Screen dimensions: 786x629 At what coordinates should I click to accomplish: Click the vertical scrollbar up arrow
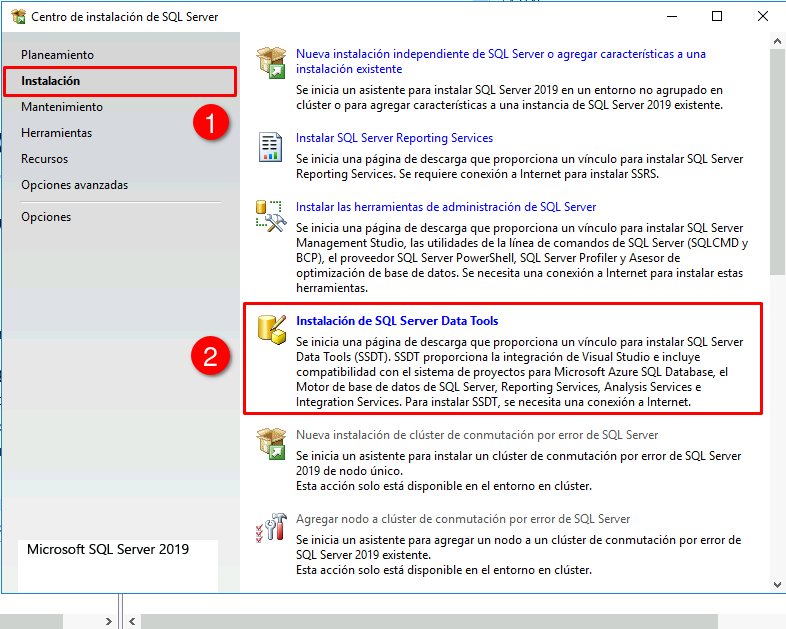click(777, 41)
